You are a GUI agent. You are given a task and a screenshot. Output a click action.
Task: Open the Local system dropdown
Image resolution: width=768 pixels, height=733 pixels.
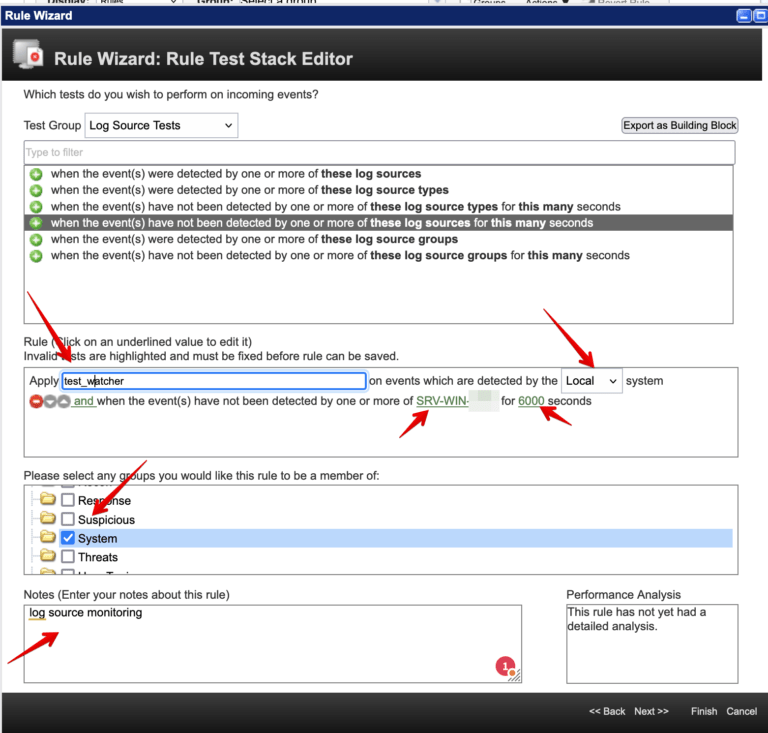592,381
